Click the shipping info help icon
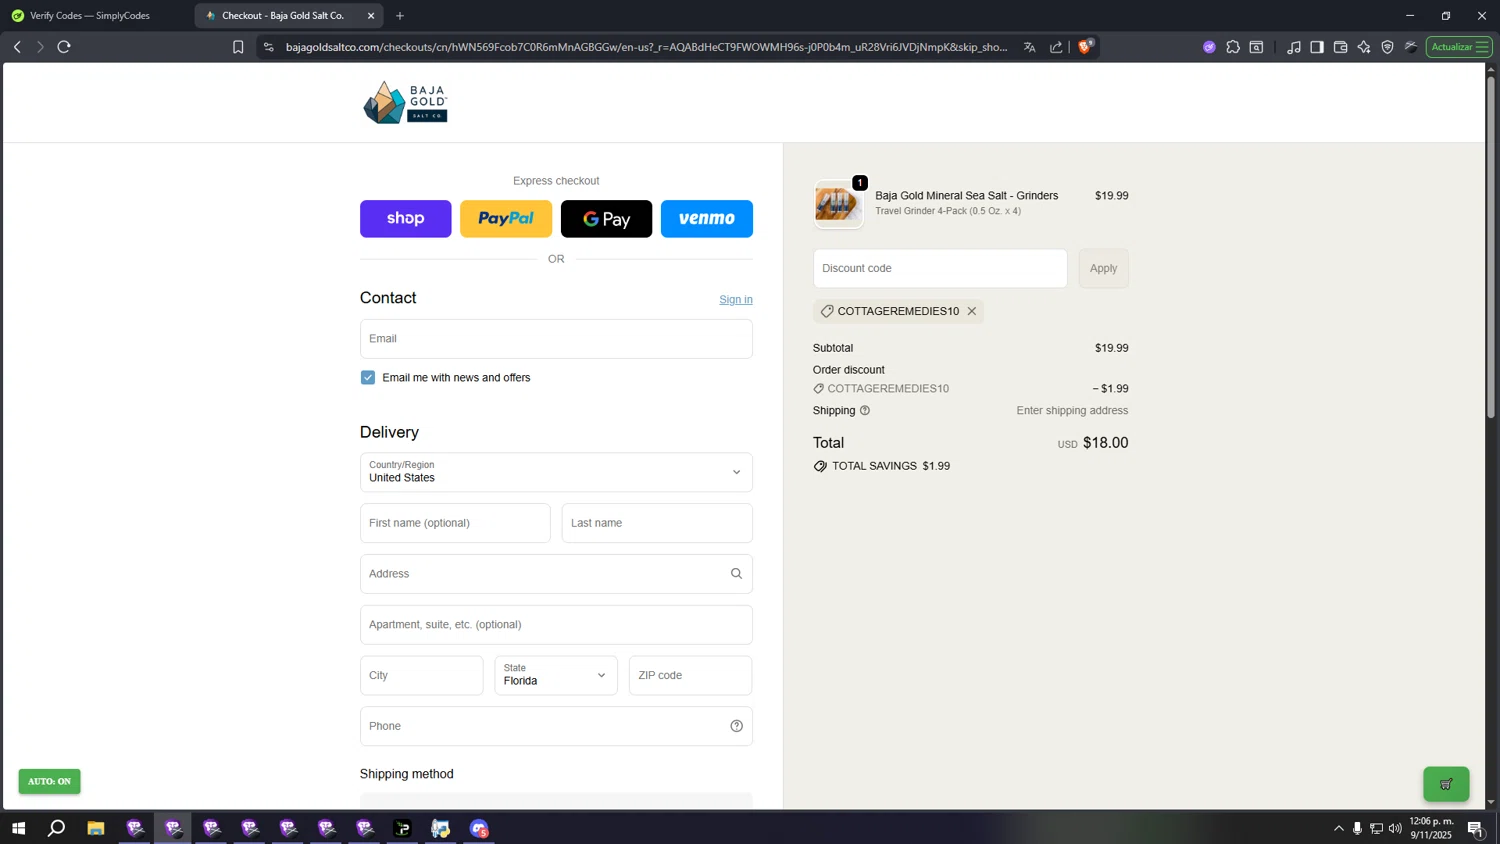This screenshot has width=1500, height=844. tap(865, 411)
